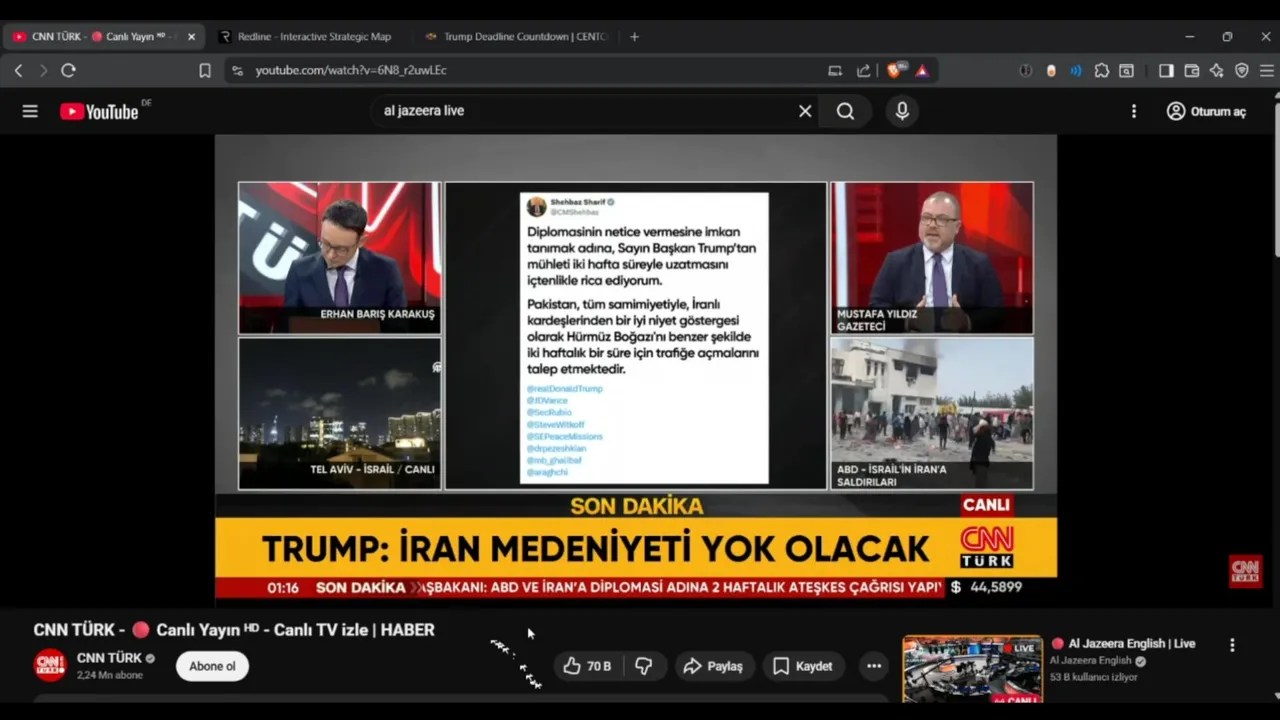Open the browser main hamburger menu
This screenshot has width=1280, height=720.
[x=1266, y=70]
